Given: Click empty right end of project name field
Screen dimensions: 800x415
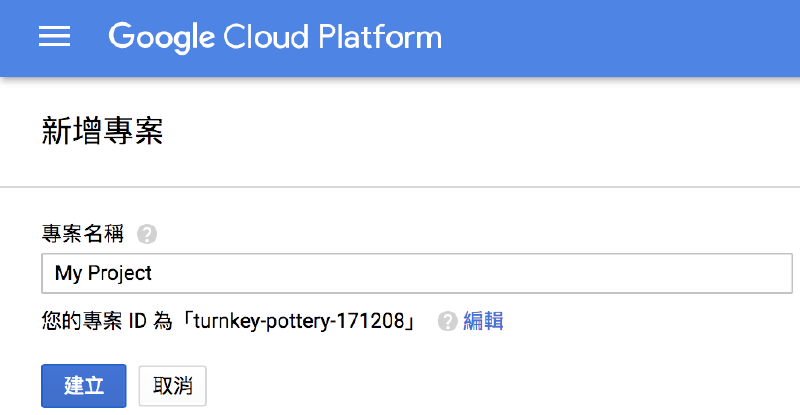Looking at the screenshot, I should [700, 273].
